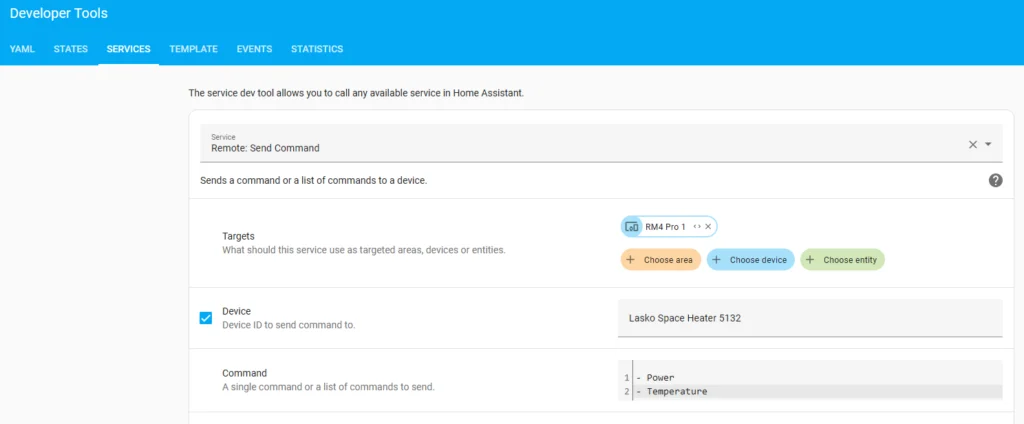Click the plus icon on Choose entity
The image size is (1024, 424).
click(810, 260)
